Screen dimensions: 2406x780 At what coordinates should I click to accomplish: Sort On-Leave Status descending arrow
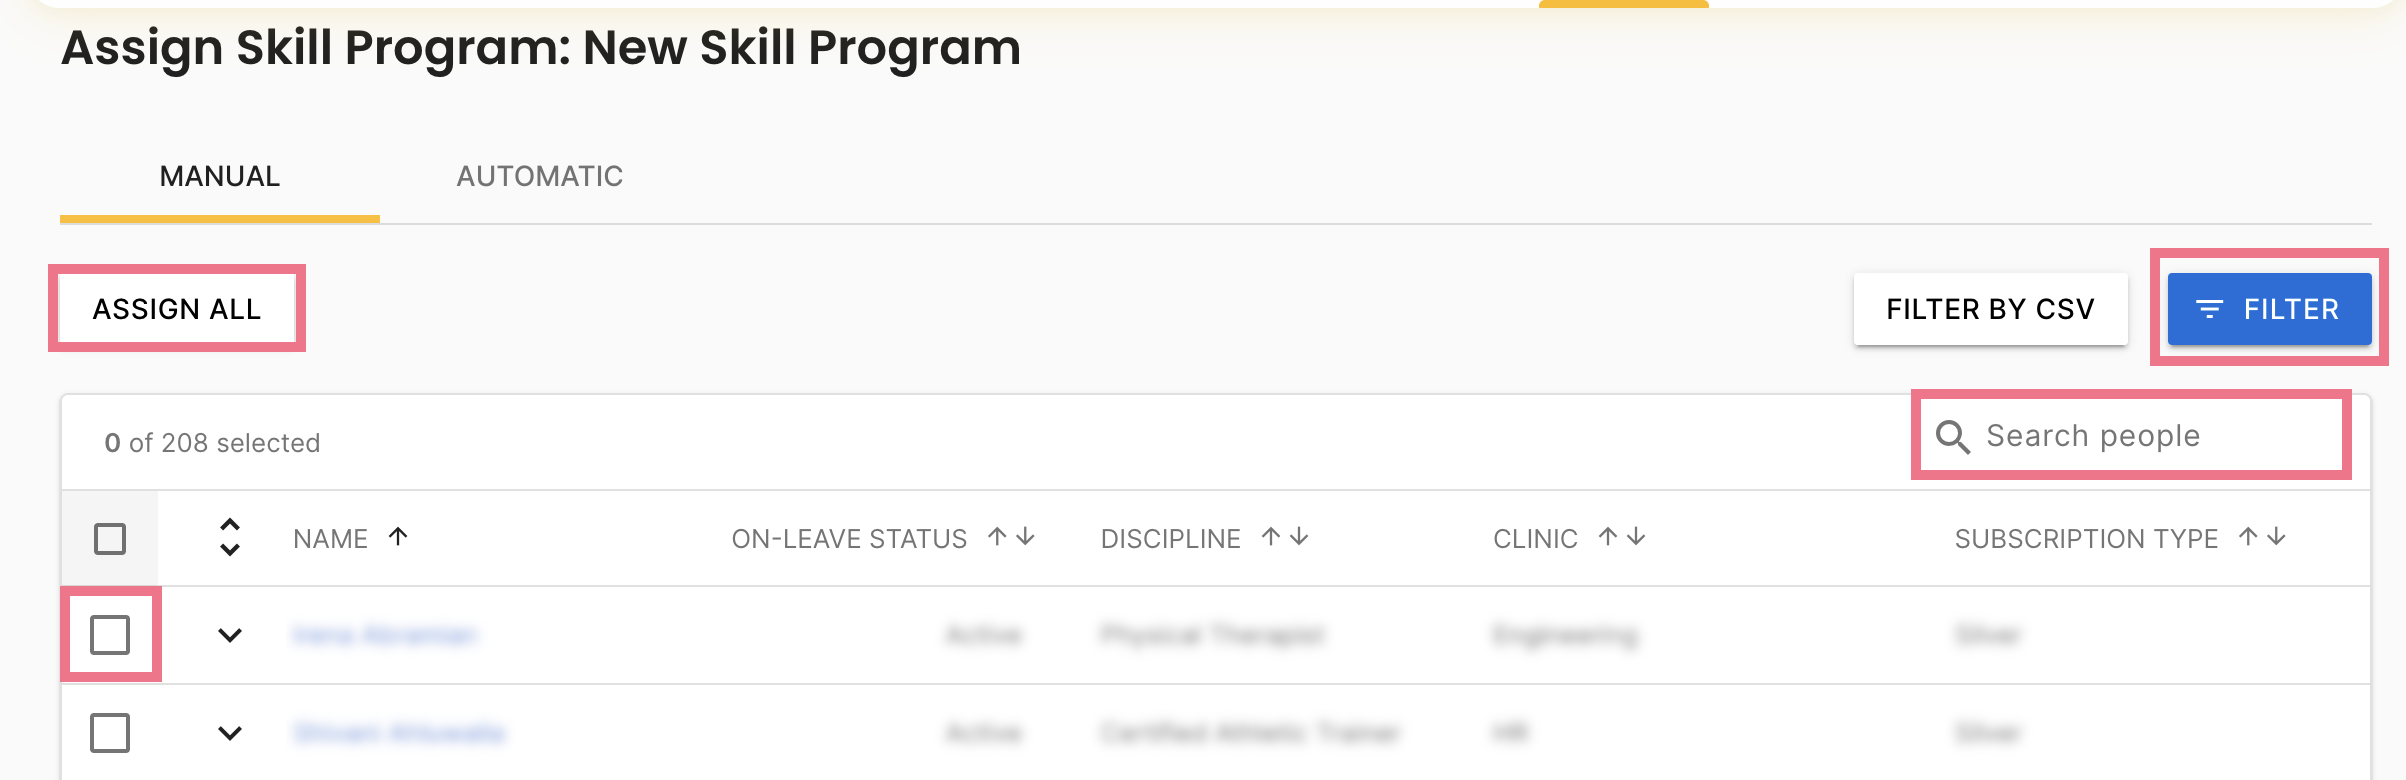pos(1025,537)
